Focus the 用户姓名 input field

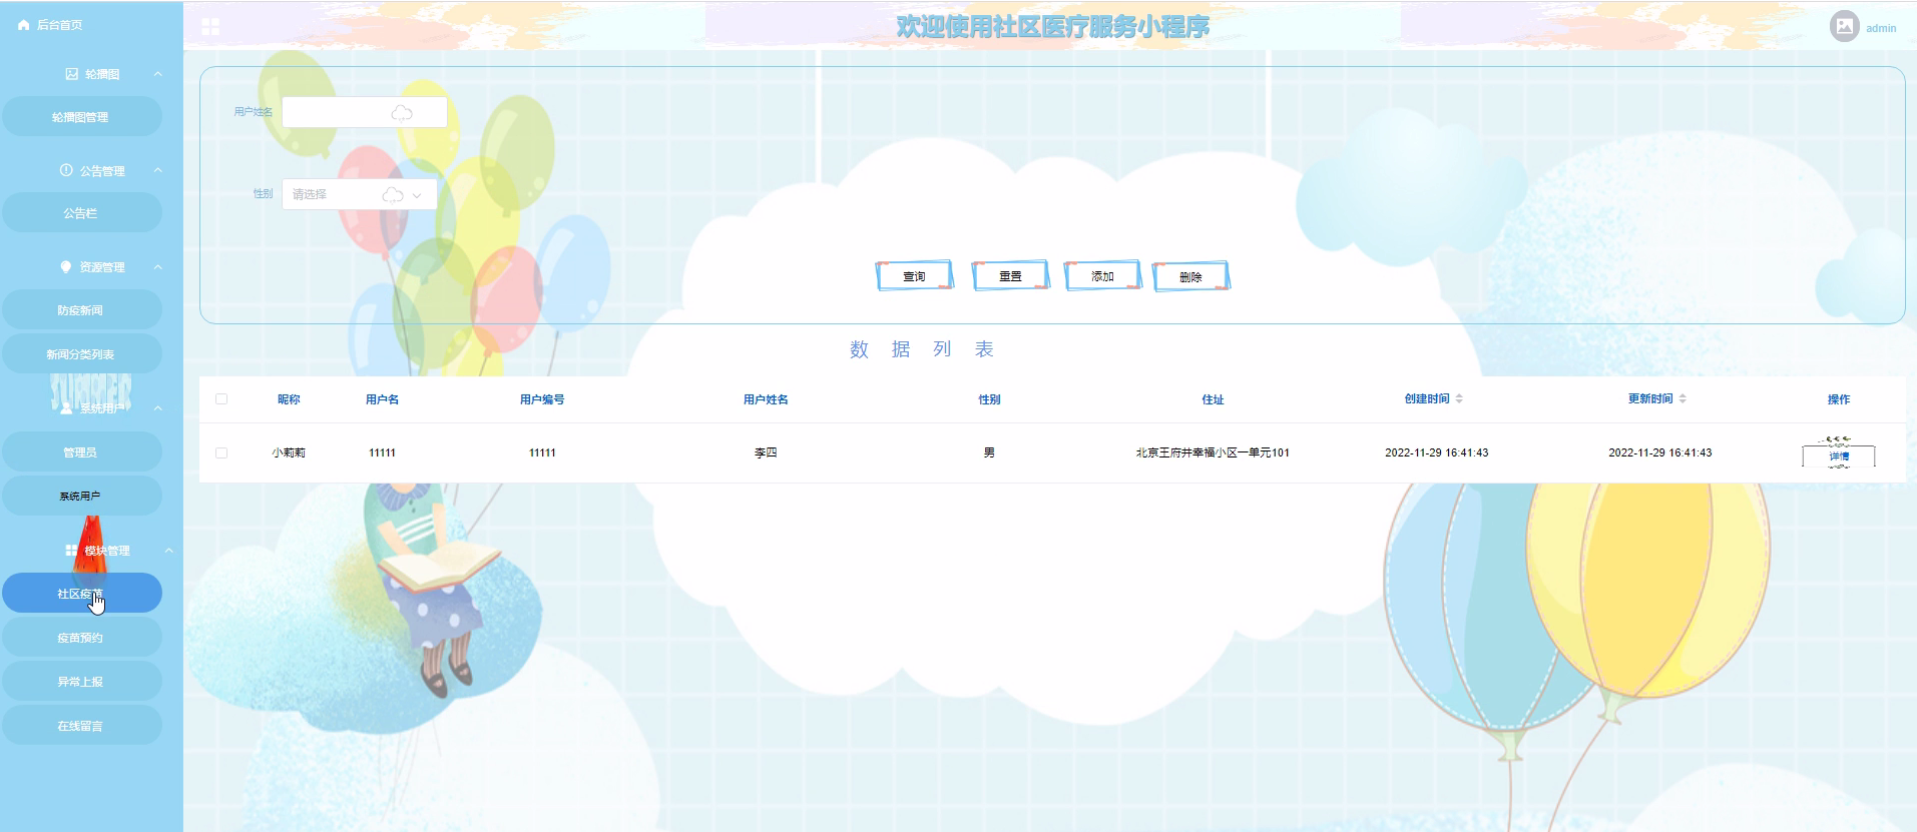click(364, 112)
